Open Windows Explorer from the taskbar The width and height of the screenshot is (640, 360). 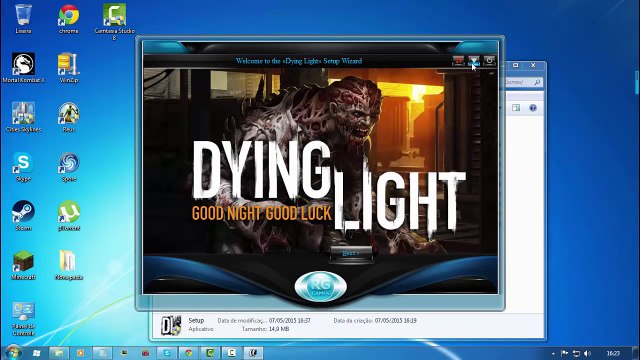(59, 353)
